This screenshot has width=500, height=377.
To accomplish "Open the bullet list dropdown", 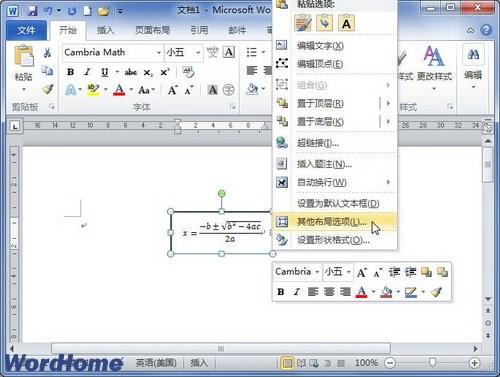I will tap(263, 52).
